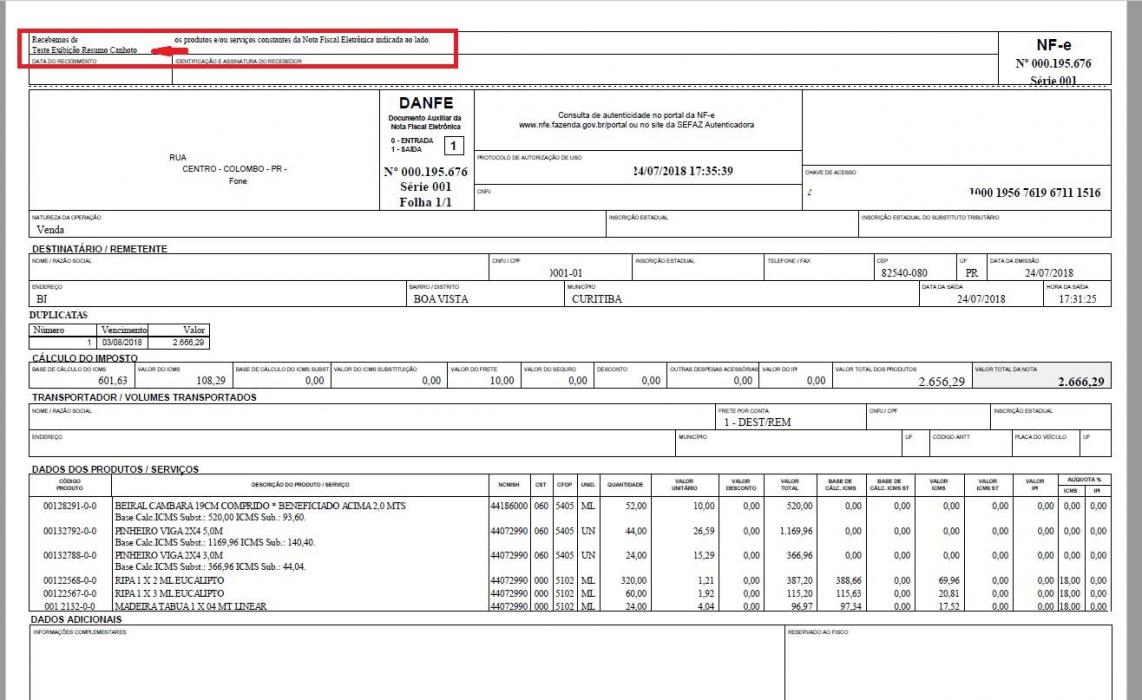Select the date under Data da Emissão

point(1049,273)
